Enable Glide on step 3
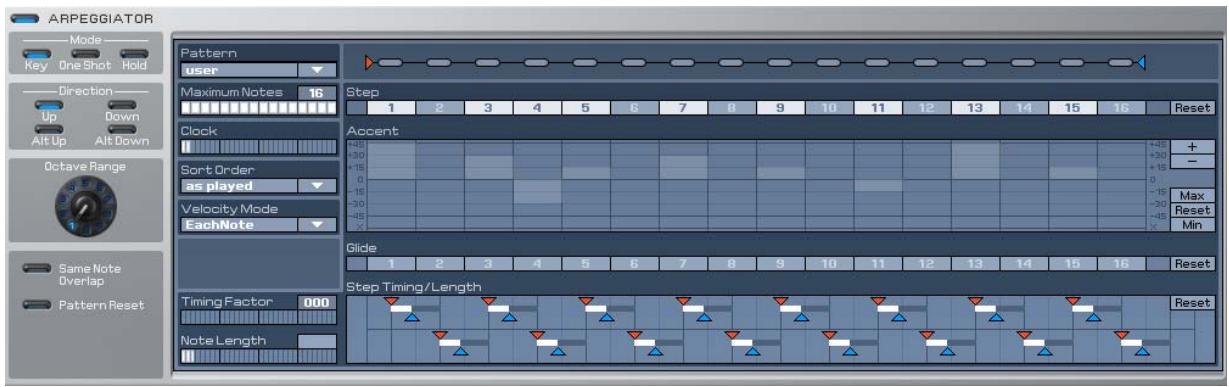 click(x=490, y=264)
